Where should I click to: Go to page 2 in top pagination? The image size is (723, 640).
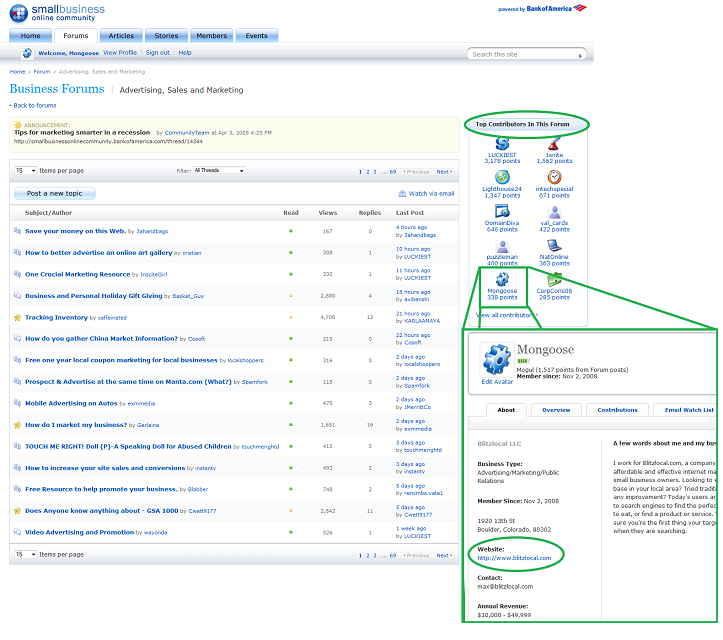(x=367, y=172)
